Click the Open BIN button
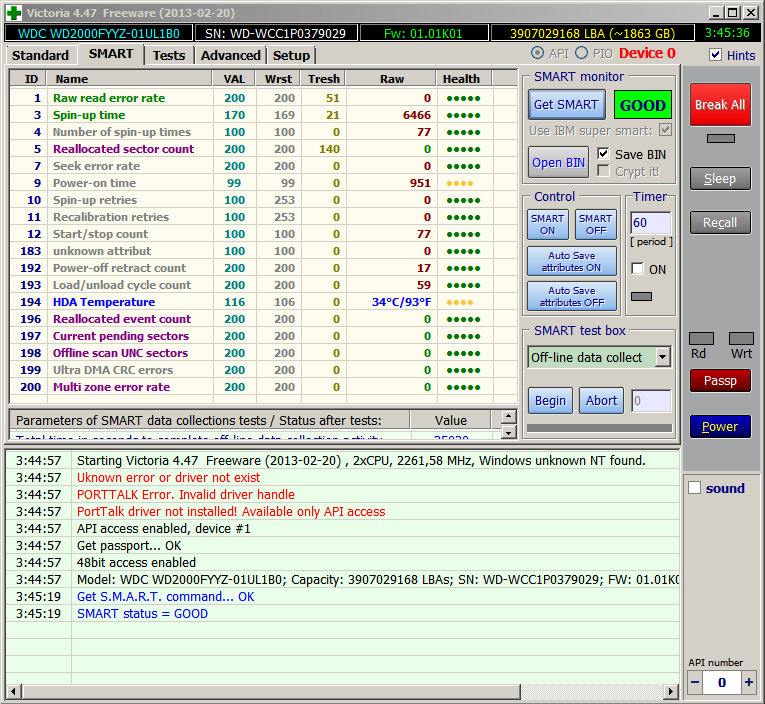 (559, 163)
